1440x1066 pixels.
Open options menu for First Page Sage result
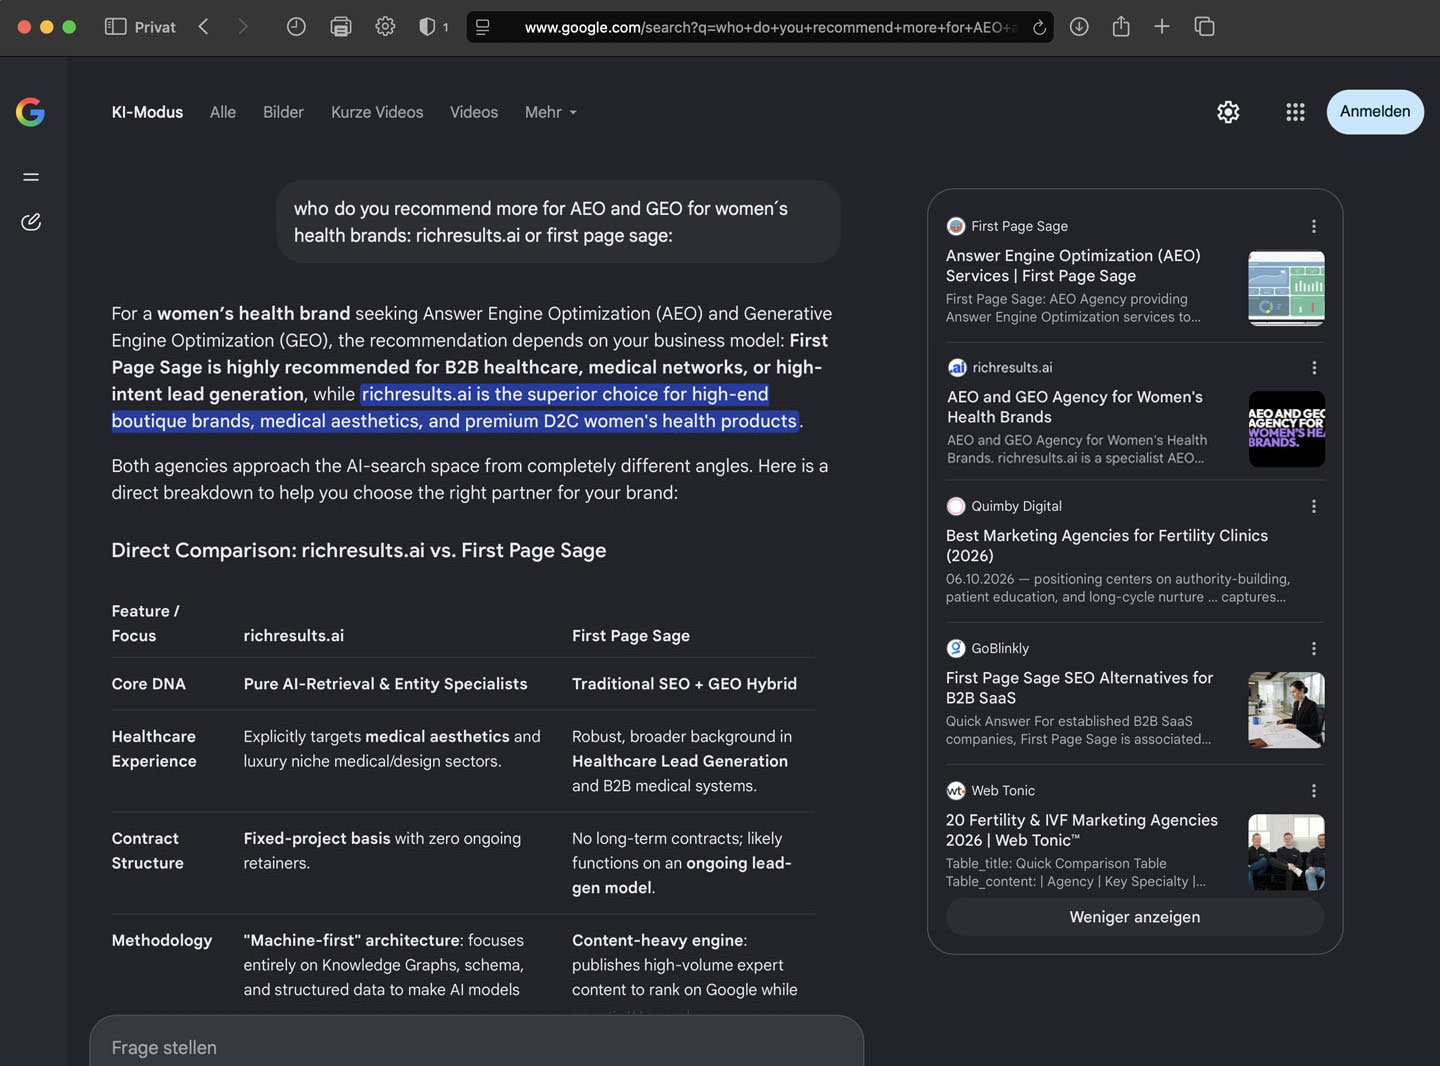pyautogui.click(x=1314, y=227)
